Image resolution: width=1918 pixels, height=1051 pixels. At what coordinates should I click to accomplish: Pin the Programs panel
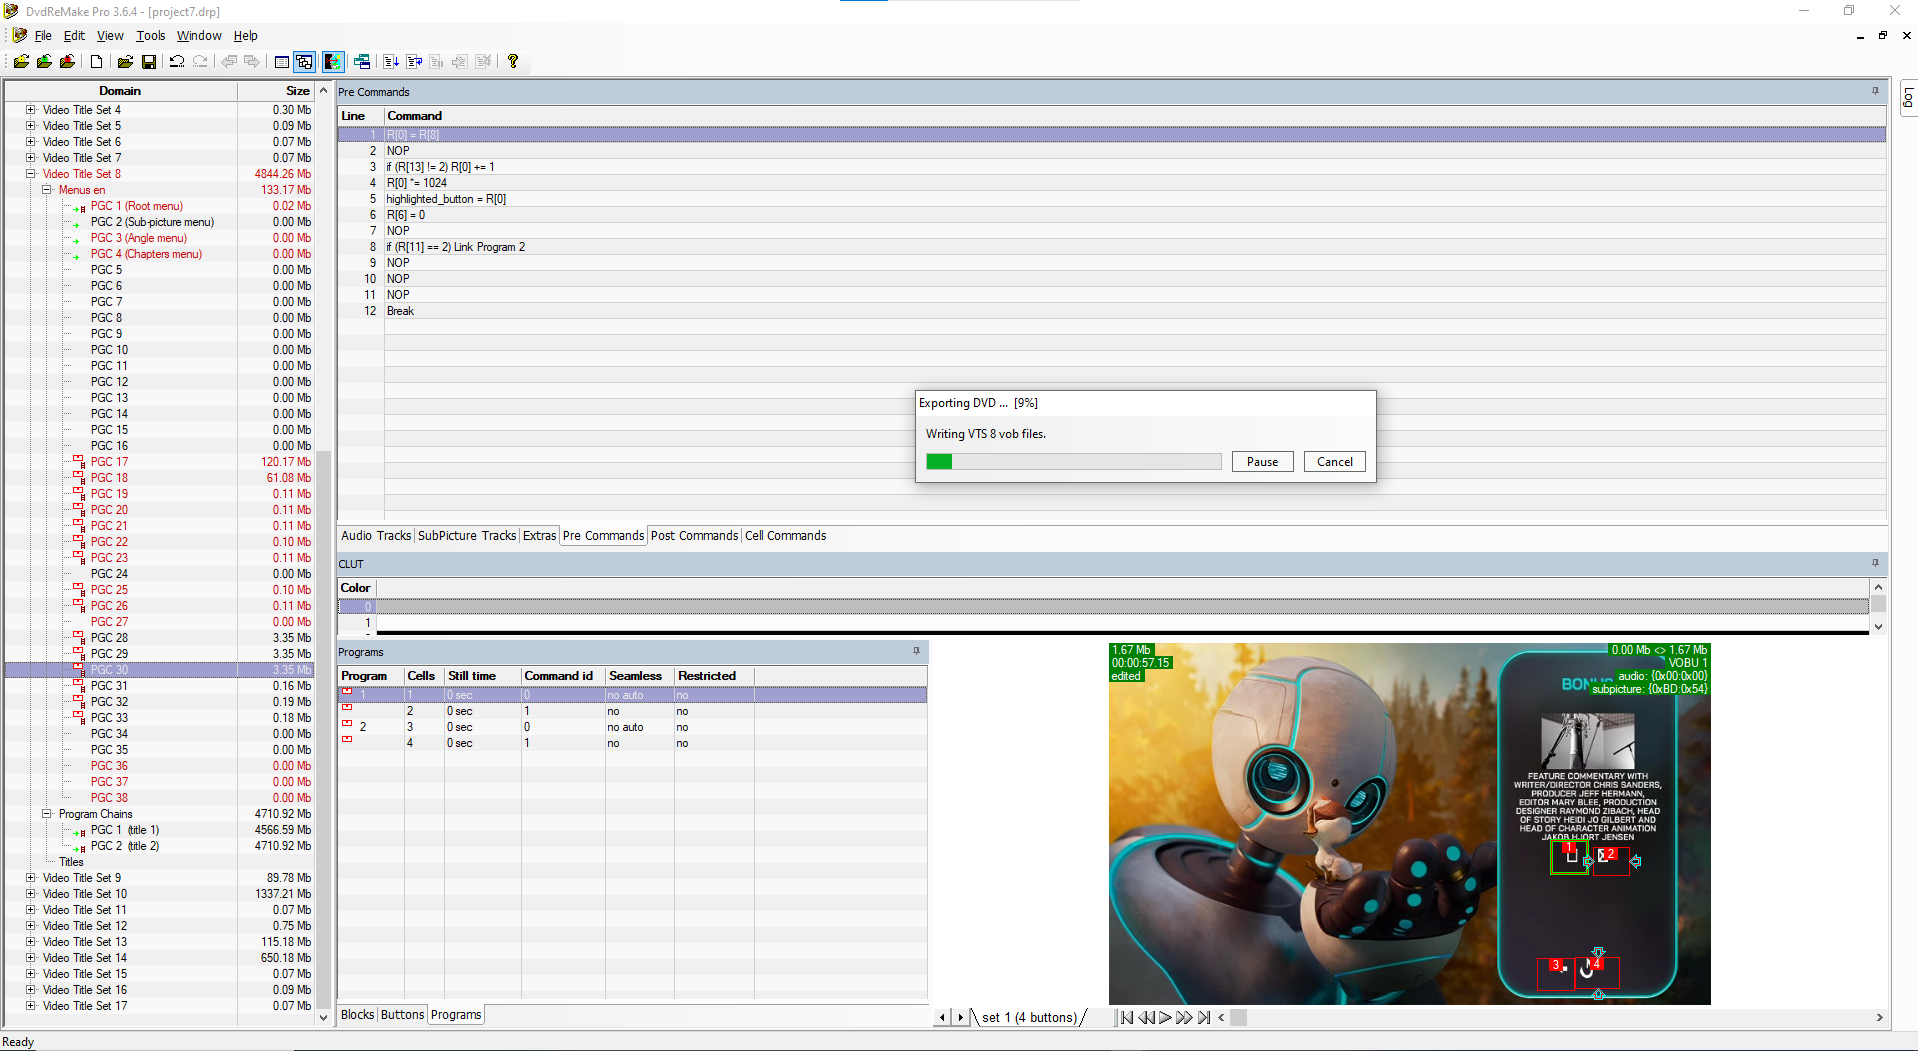tap(916, 651)
